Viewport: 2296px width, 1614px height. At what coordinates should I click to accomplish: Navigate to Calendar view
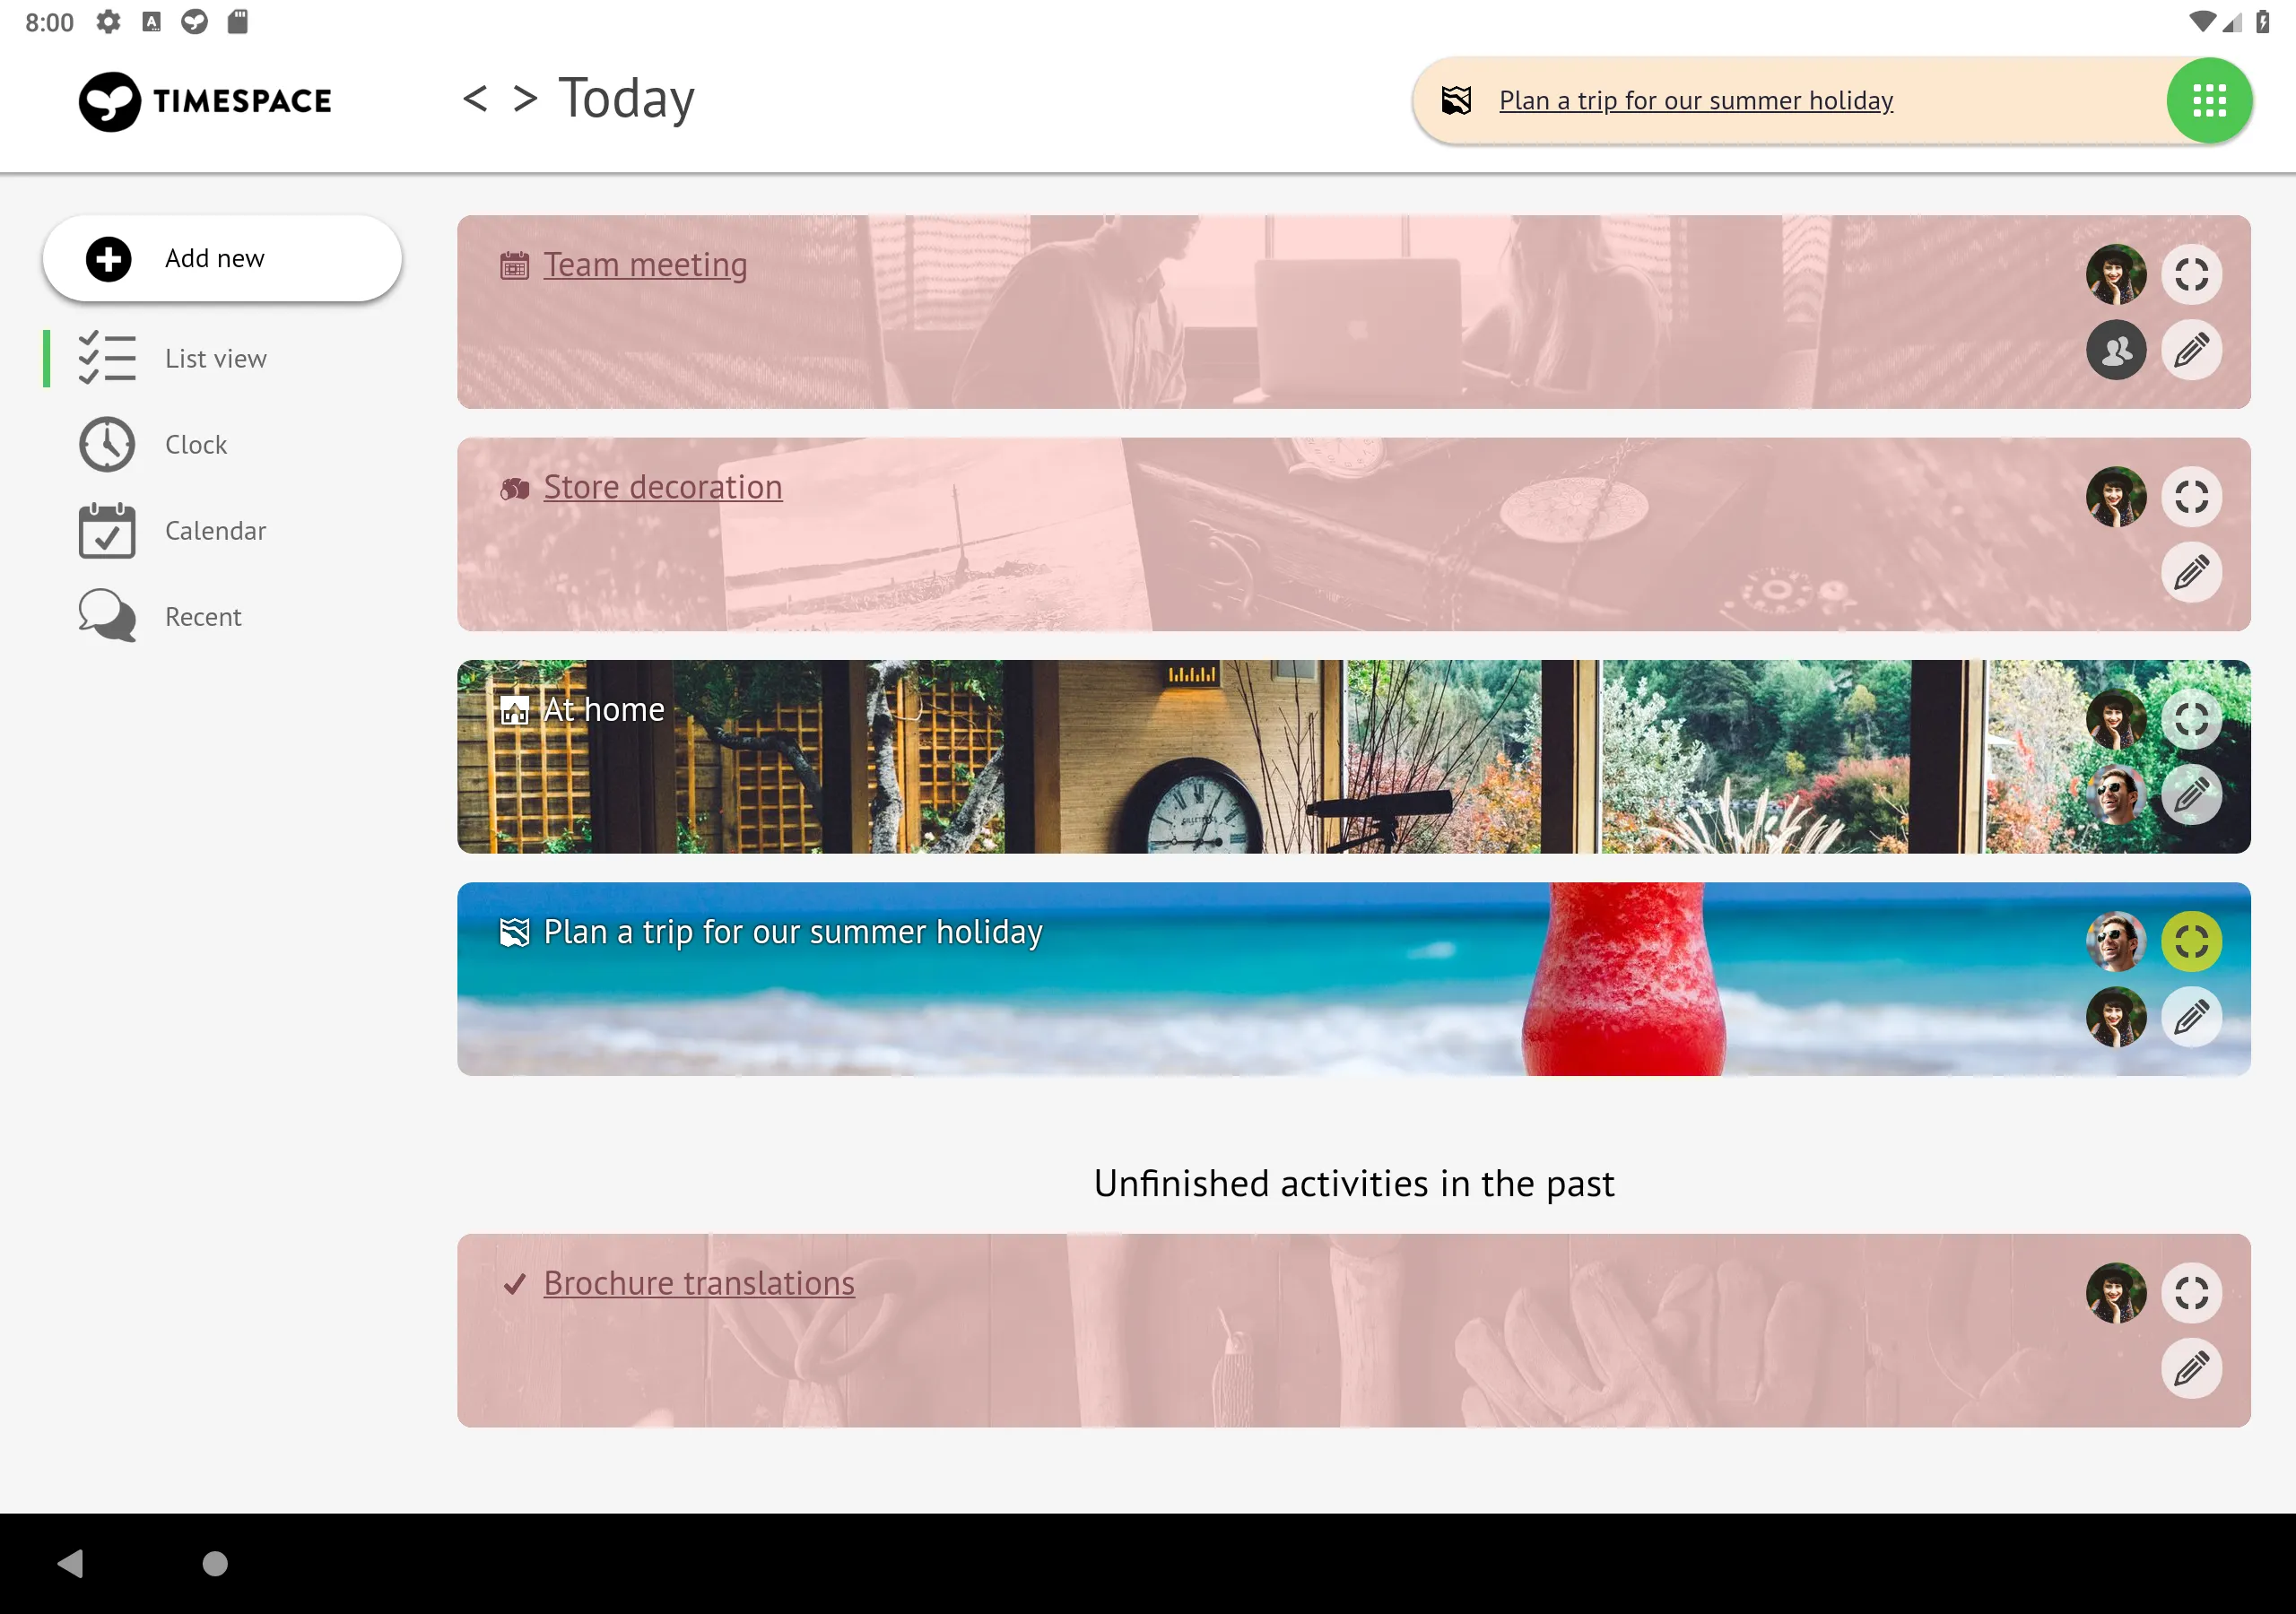tap(215, 529)
